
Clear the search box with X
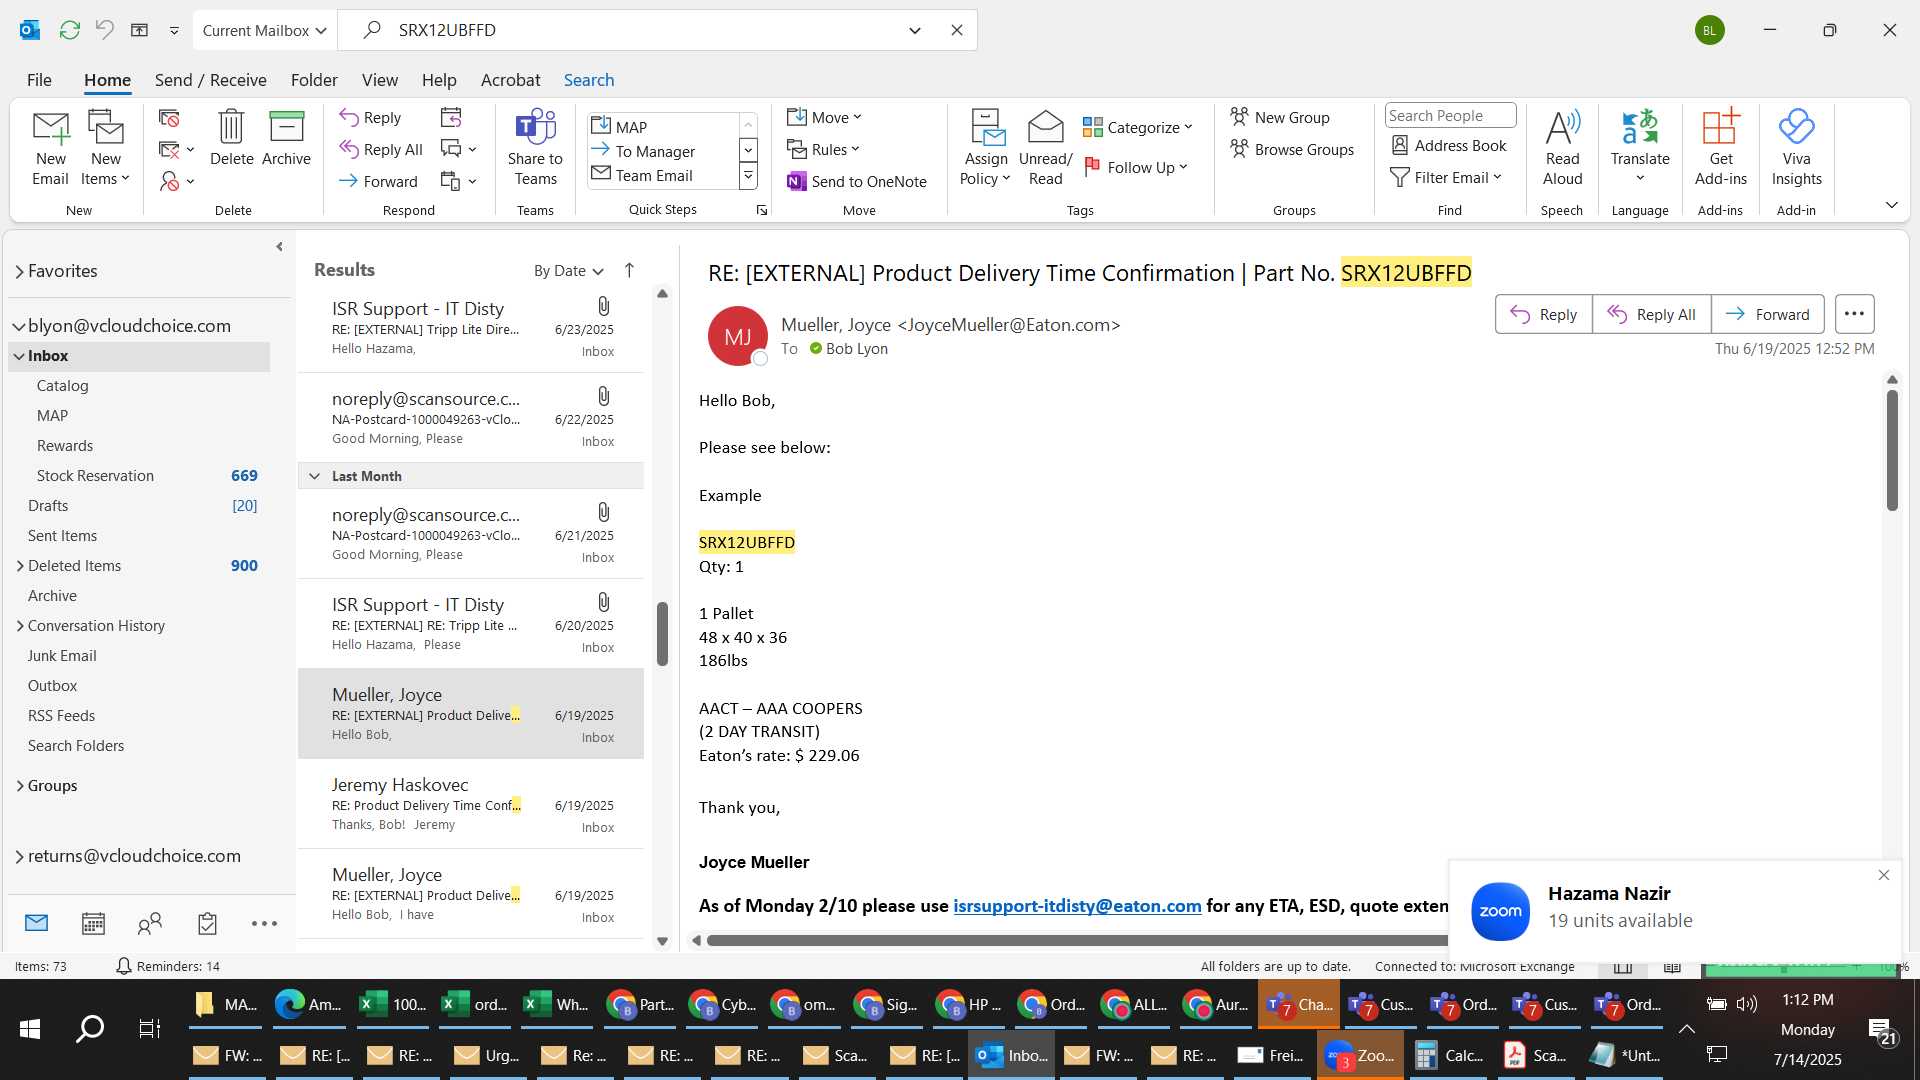956,30
